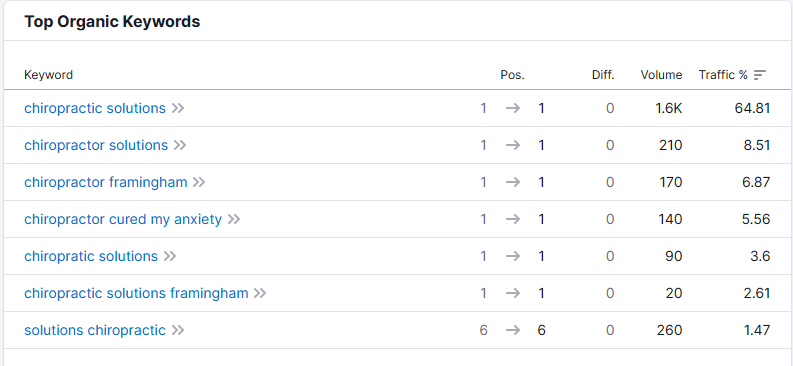Click double-chevron icon beside chiropractic solutions
Image resolution: width=793 pixels, height=366 pixels.
pyautogui.click(x=178, y=108)
